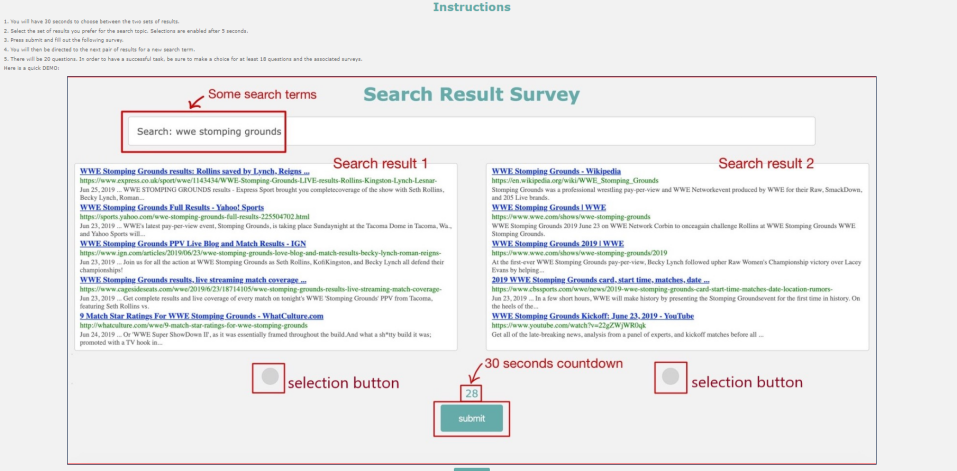The height and width of the screenshot is (471, 957).
Task: Click the snippet beginning 'Jun 24, 2019 ... Or WWE Super ShowDown'
Action: tap(258, 339)
